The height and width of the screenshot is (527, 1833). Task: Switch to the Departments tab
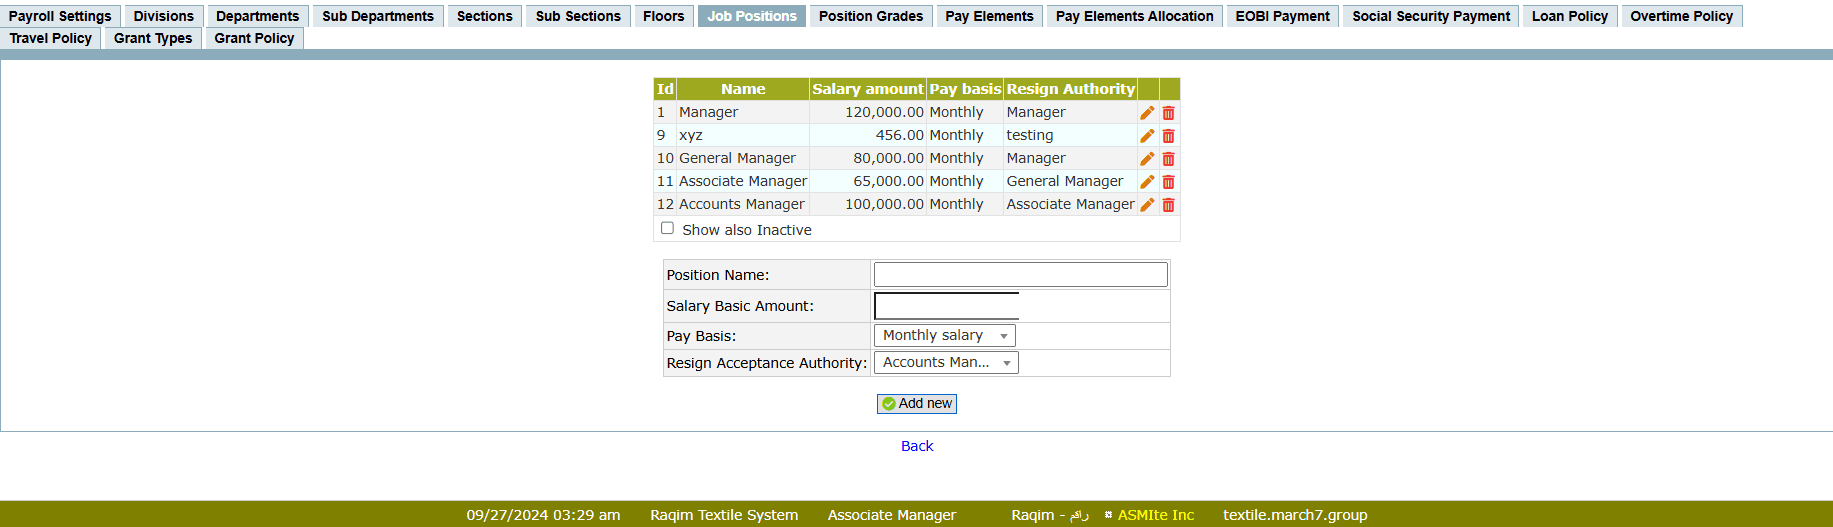coord(257,16)
